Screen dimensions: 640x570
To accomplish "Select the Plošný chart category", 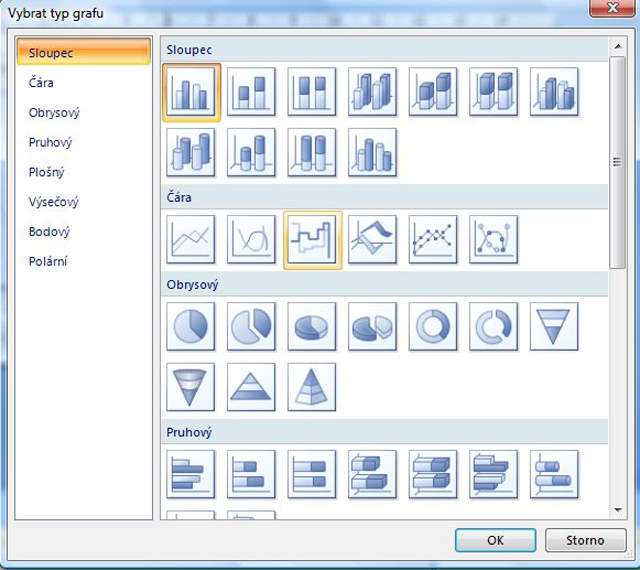I will (x=84, y=172).
